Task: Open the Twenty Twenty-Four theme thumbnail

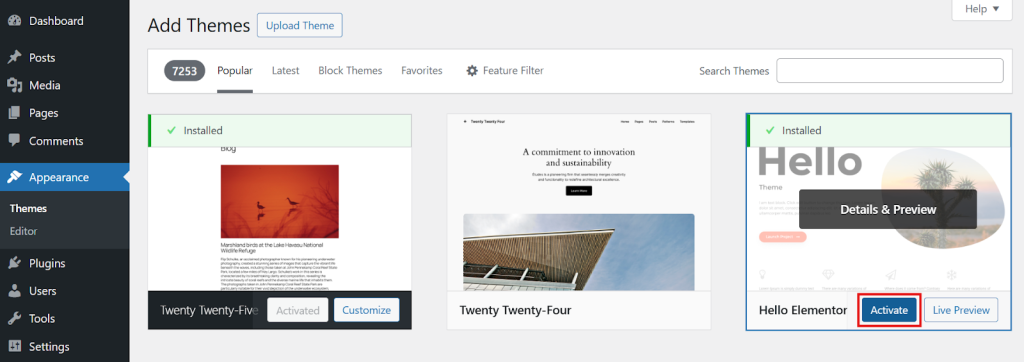Action: [x=579, y=203]
